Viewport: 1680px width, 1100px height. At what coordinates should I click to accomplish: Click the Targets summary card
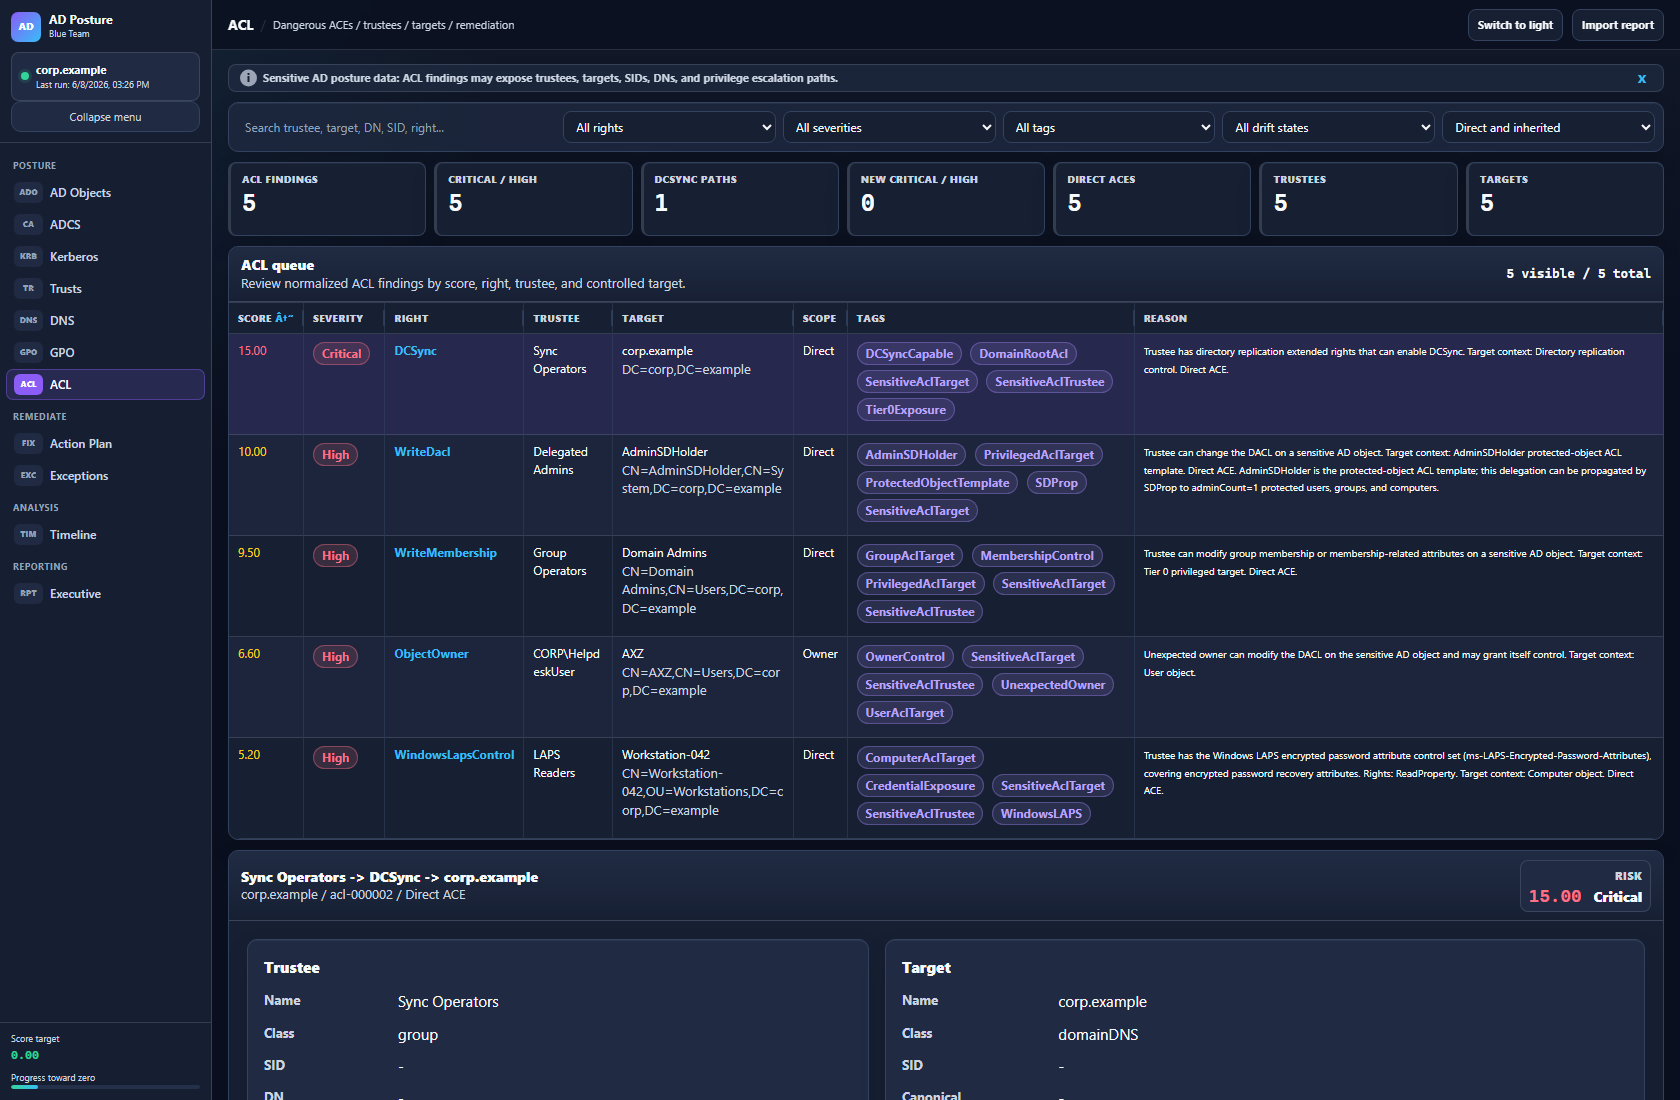1565,199
